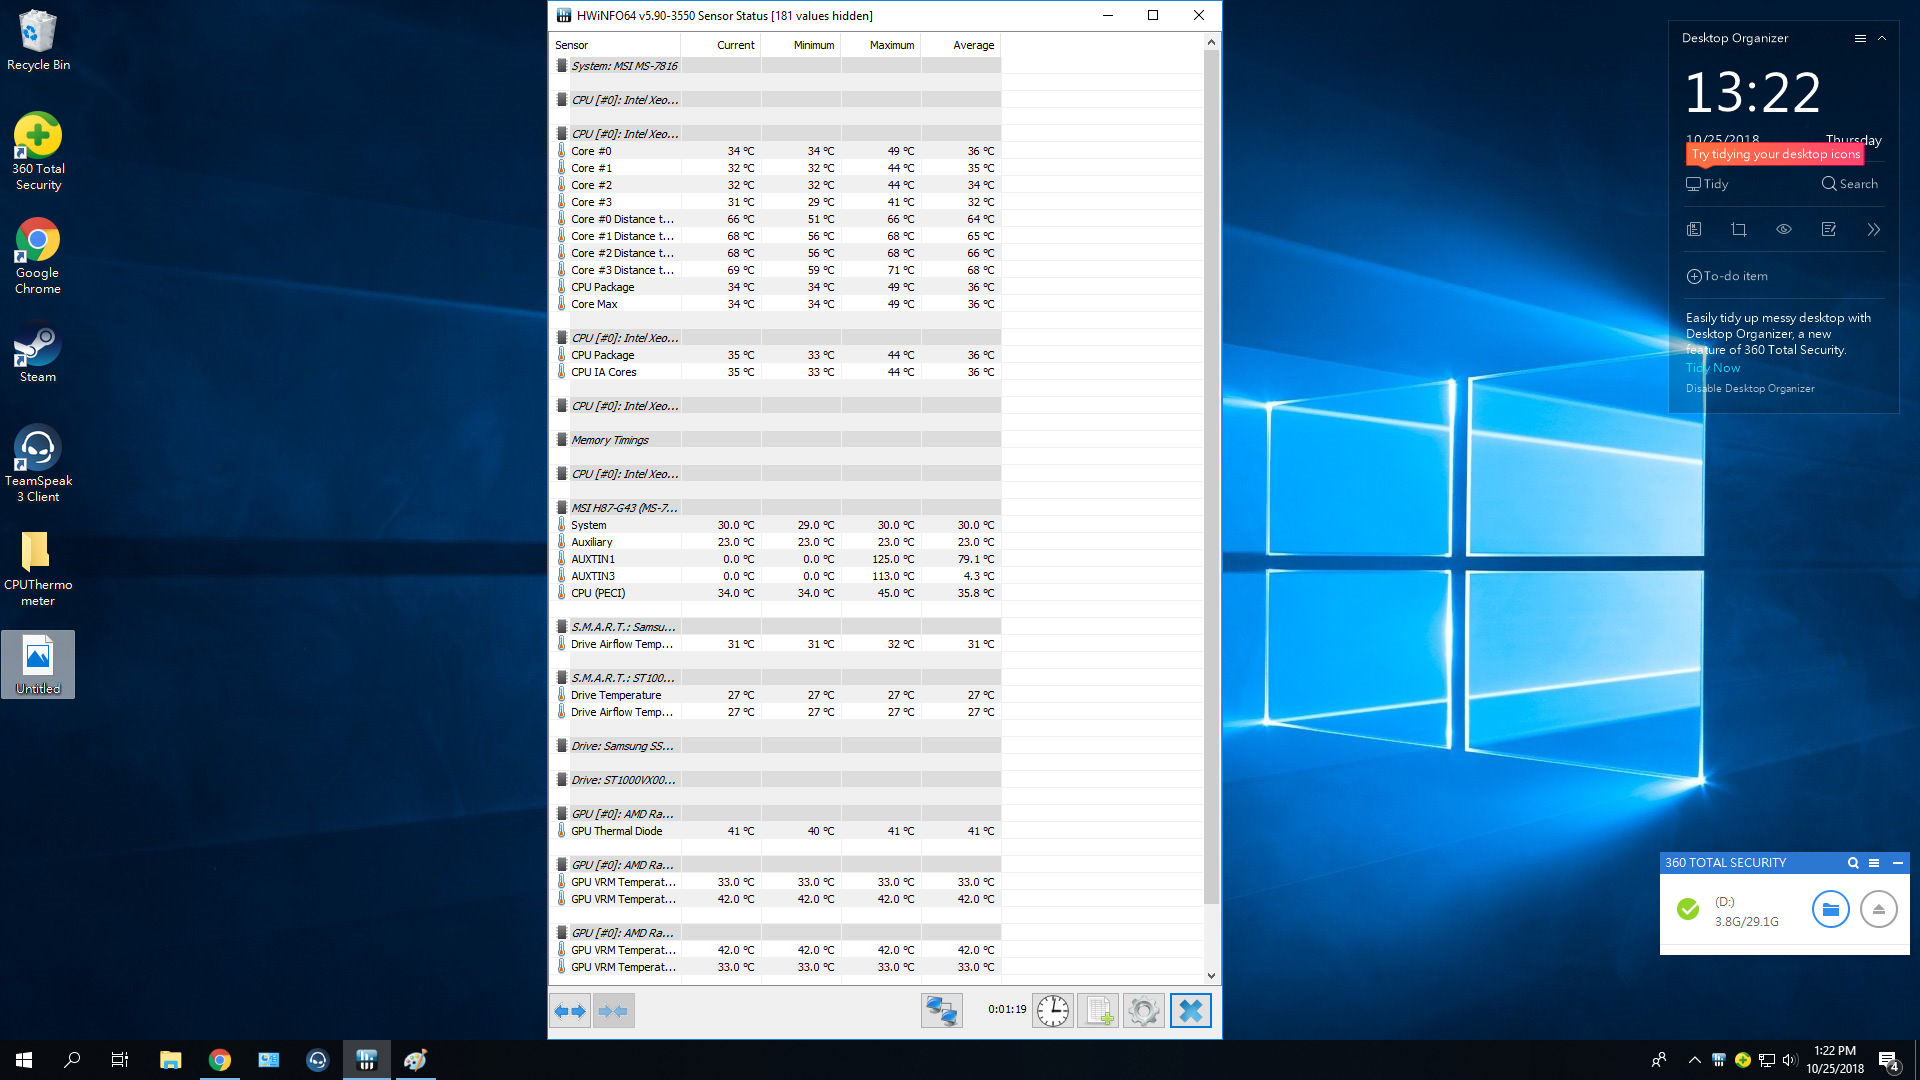Toggle the eye icon in Desktop Organizer

(x=1784, y=230)
